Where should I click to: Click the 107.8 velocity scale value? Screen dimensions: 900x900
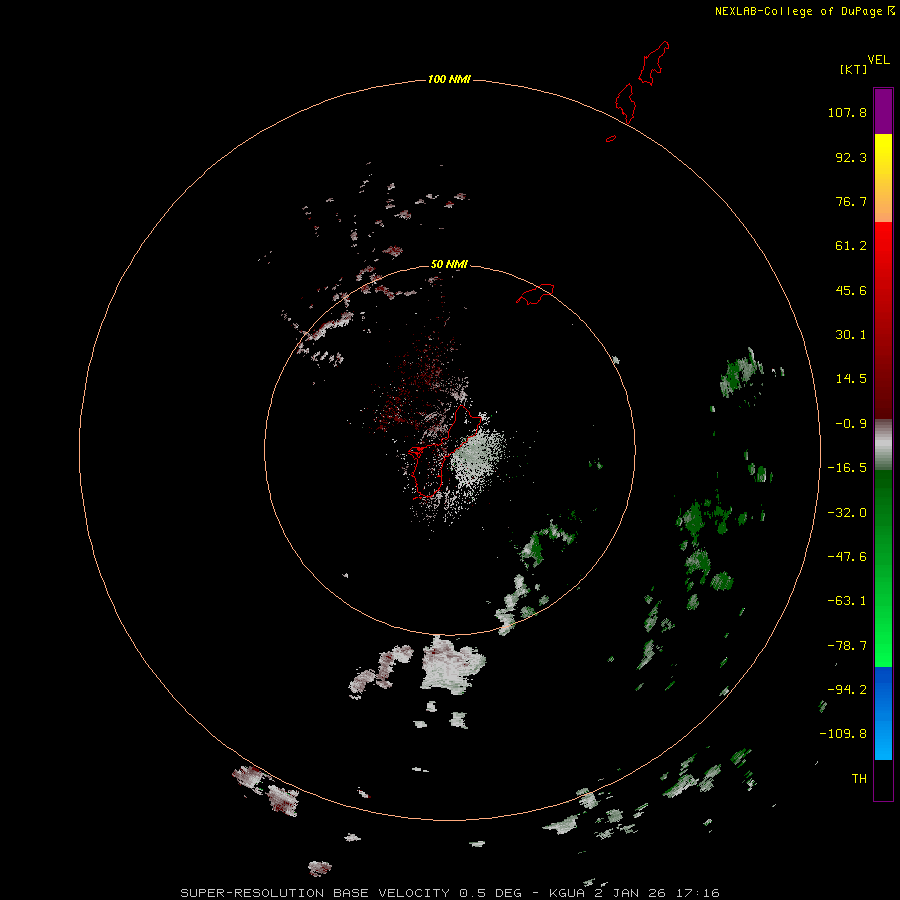[x=847, y=112]
